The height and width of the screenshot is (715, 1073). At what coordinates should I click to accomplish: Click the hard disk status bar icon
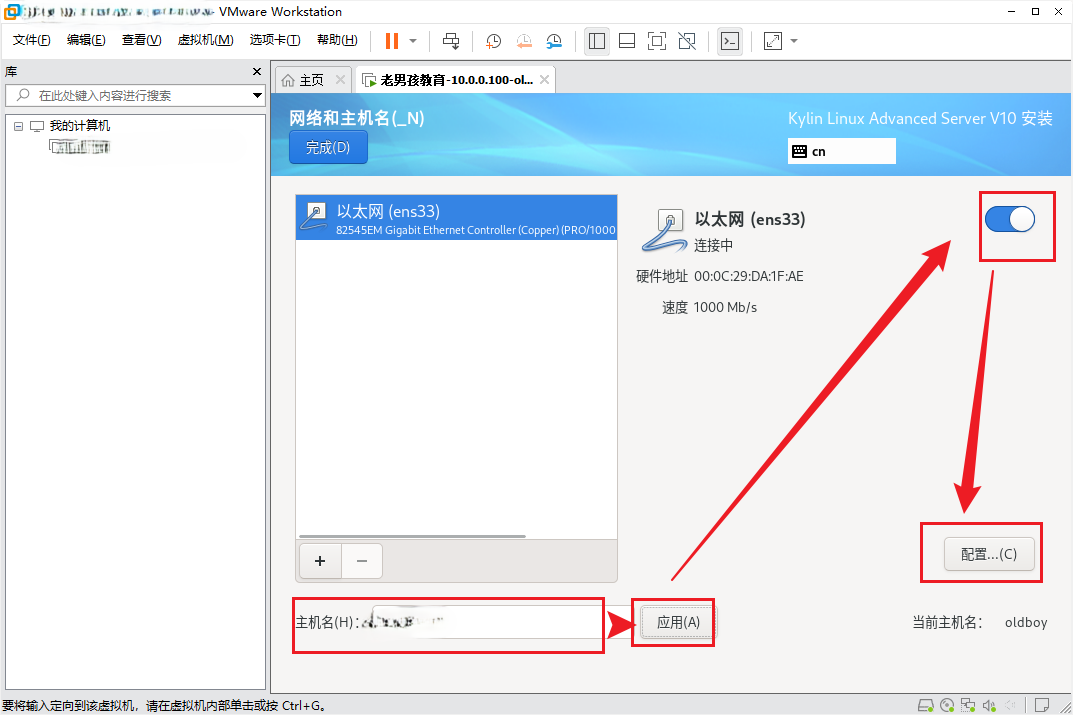pos(925,705)
